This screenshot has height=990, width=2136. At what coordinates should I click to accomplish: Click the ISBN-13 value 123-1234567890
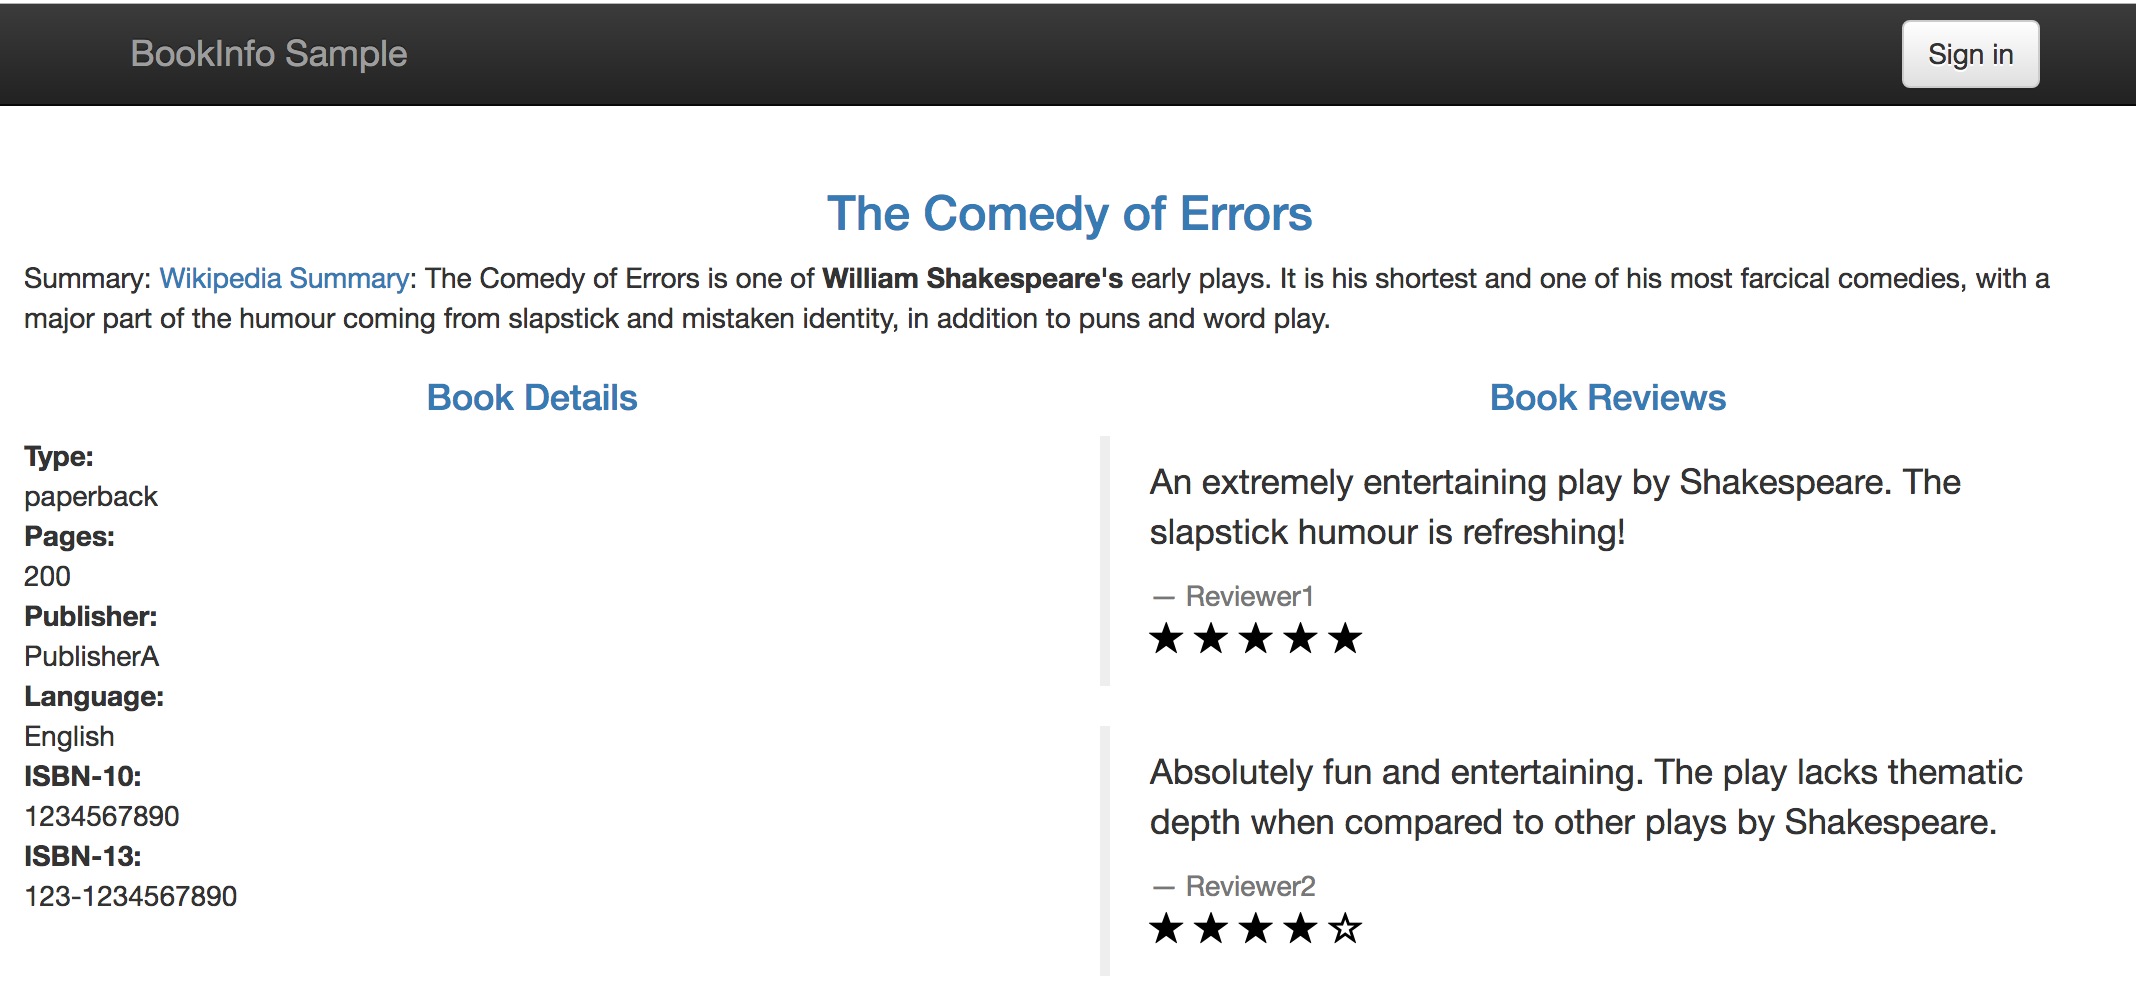click(131, 896)
